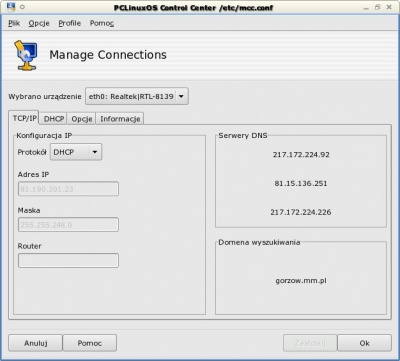Viewport: 400px width, 361px height.
Task: Open the Opcje menu
Action: point(39,23)
